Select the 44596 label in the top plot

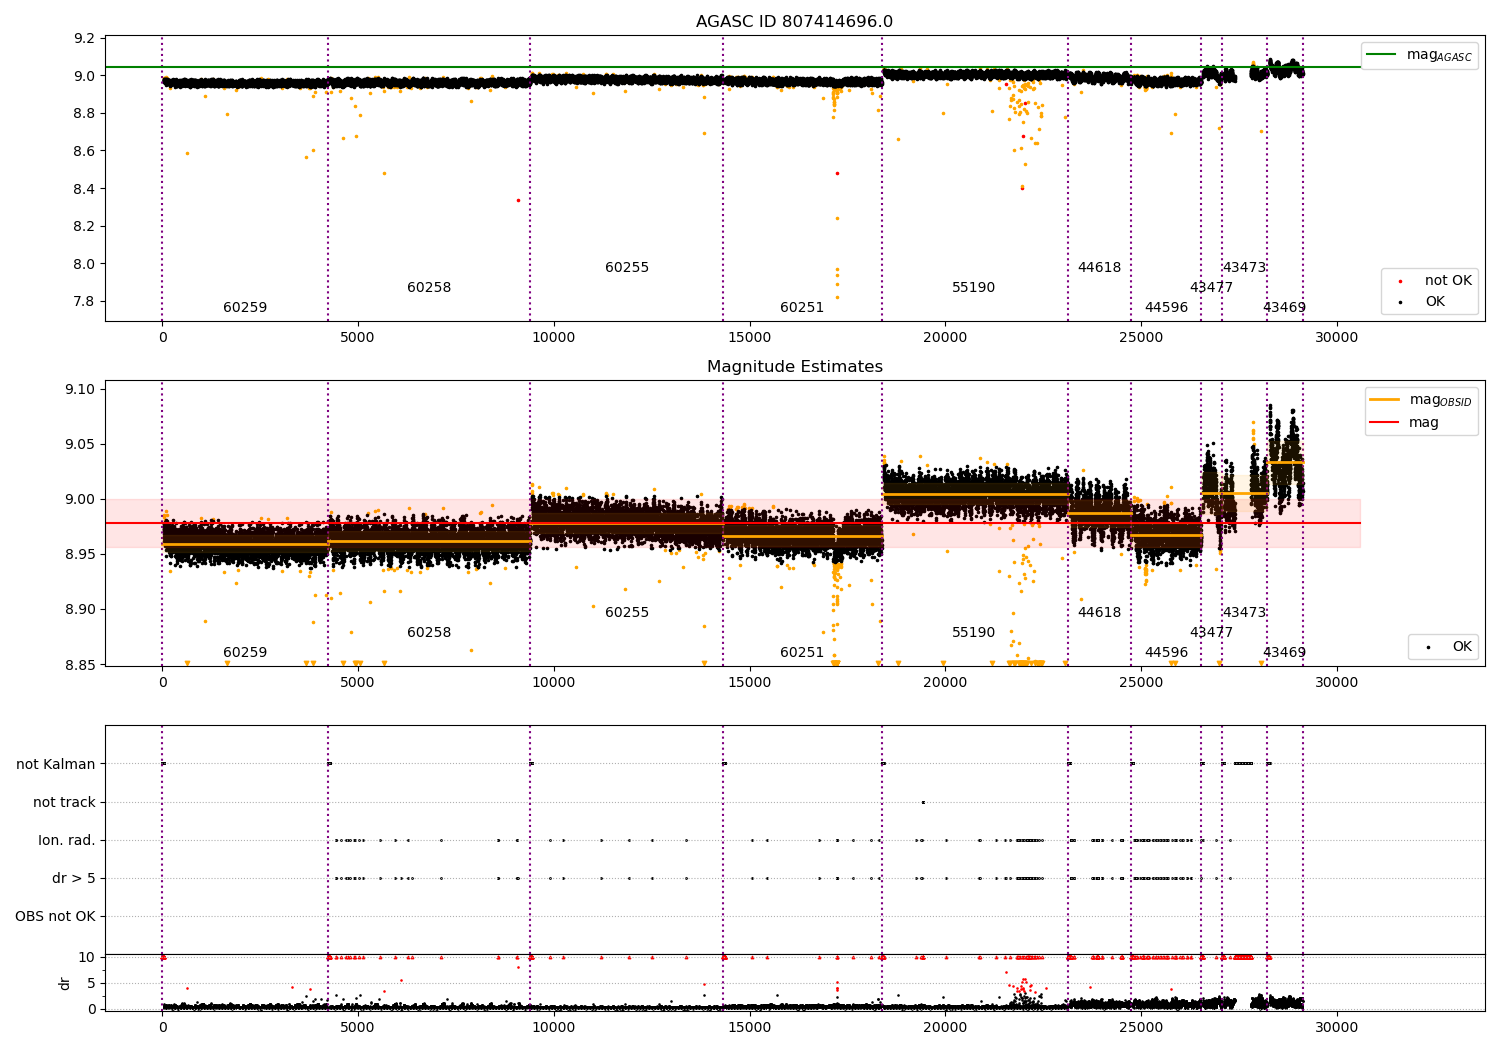click(1166, 308)
